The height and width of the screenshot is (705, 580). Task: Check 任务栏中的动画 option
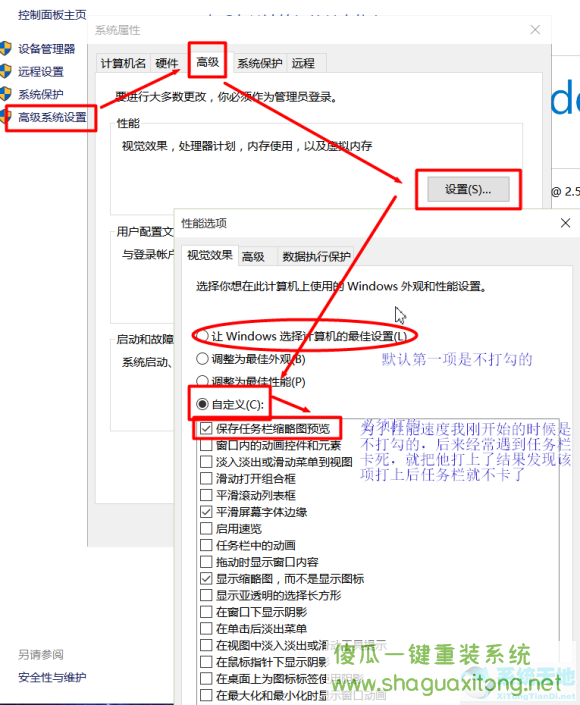[206, 545]
